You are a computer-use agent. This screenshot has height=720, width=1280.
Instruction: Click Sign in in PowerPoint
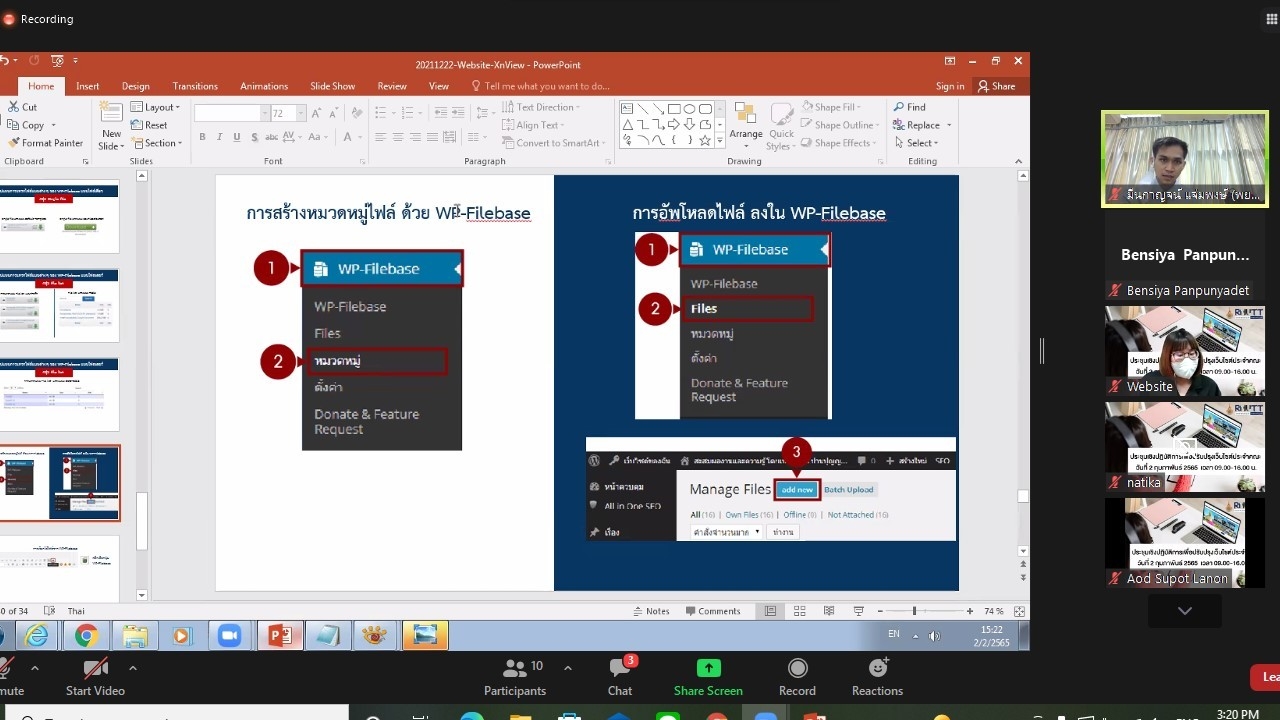[x=950, y=86]
